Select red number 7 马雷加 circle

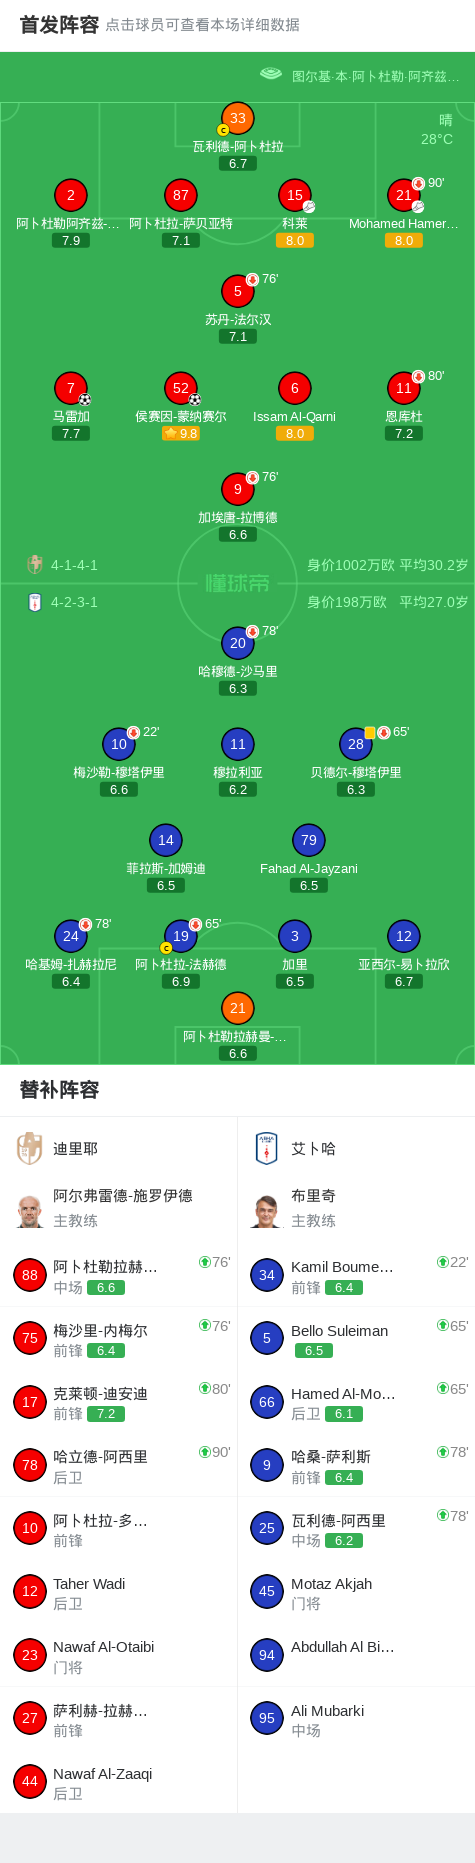(71, 388)
